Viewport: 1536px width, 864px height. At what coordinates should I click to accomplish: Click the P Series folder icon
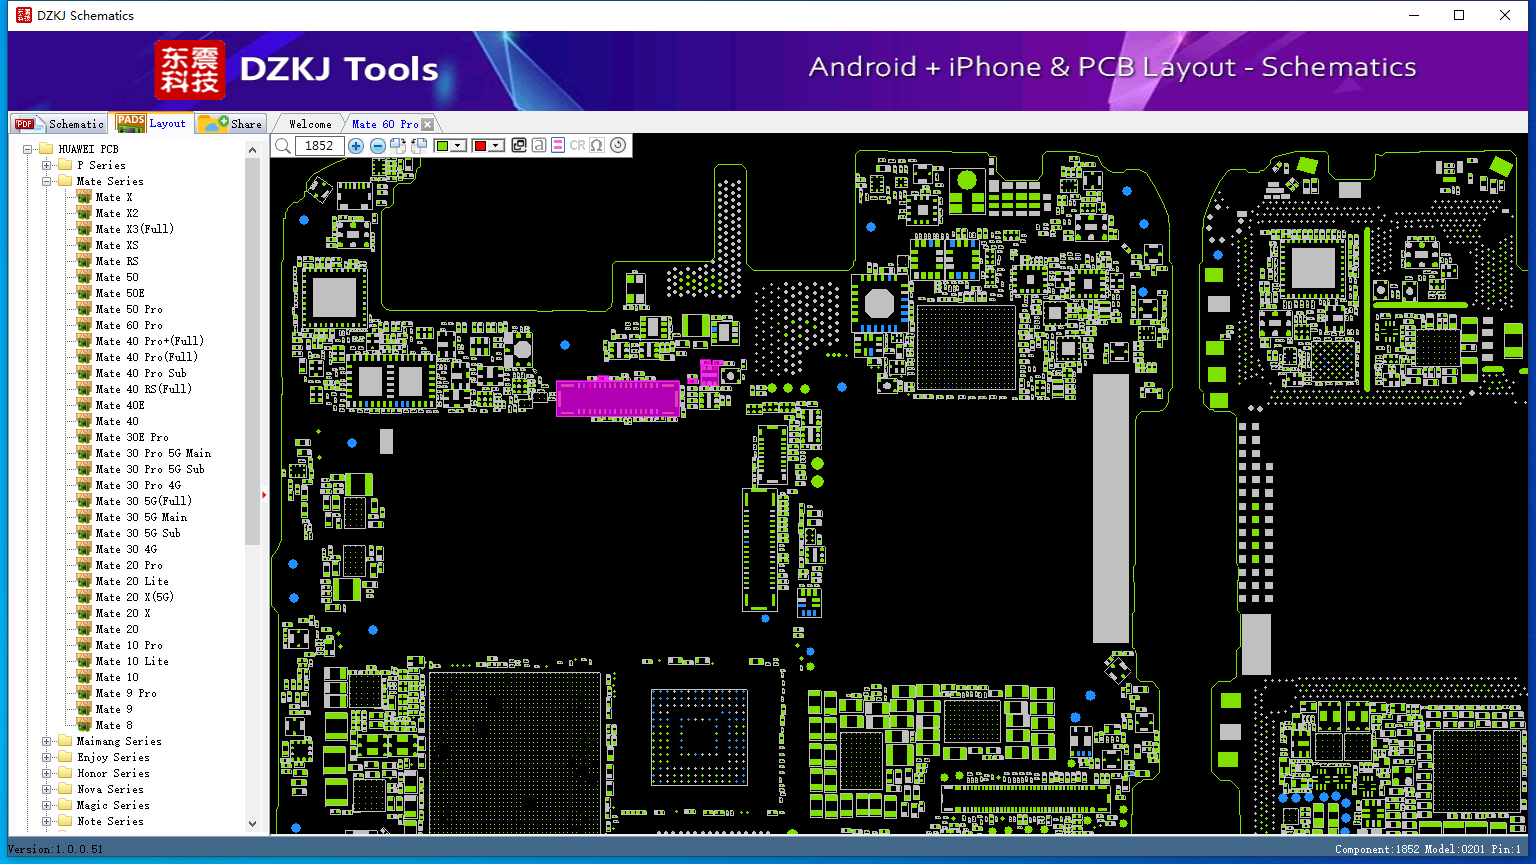(65, 165)
